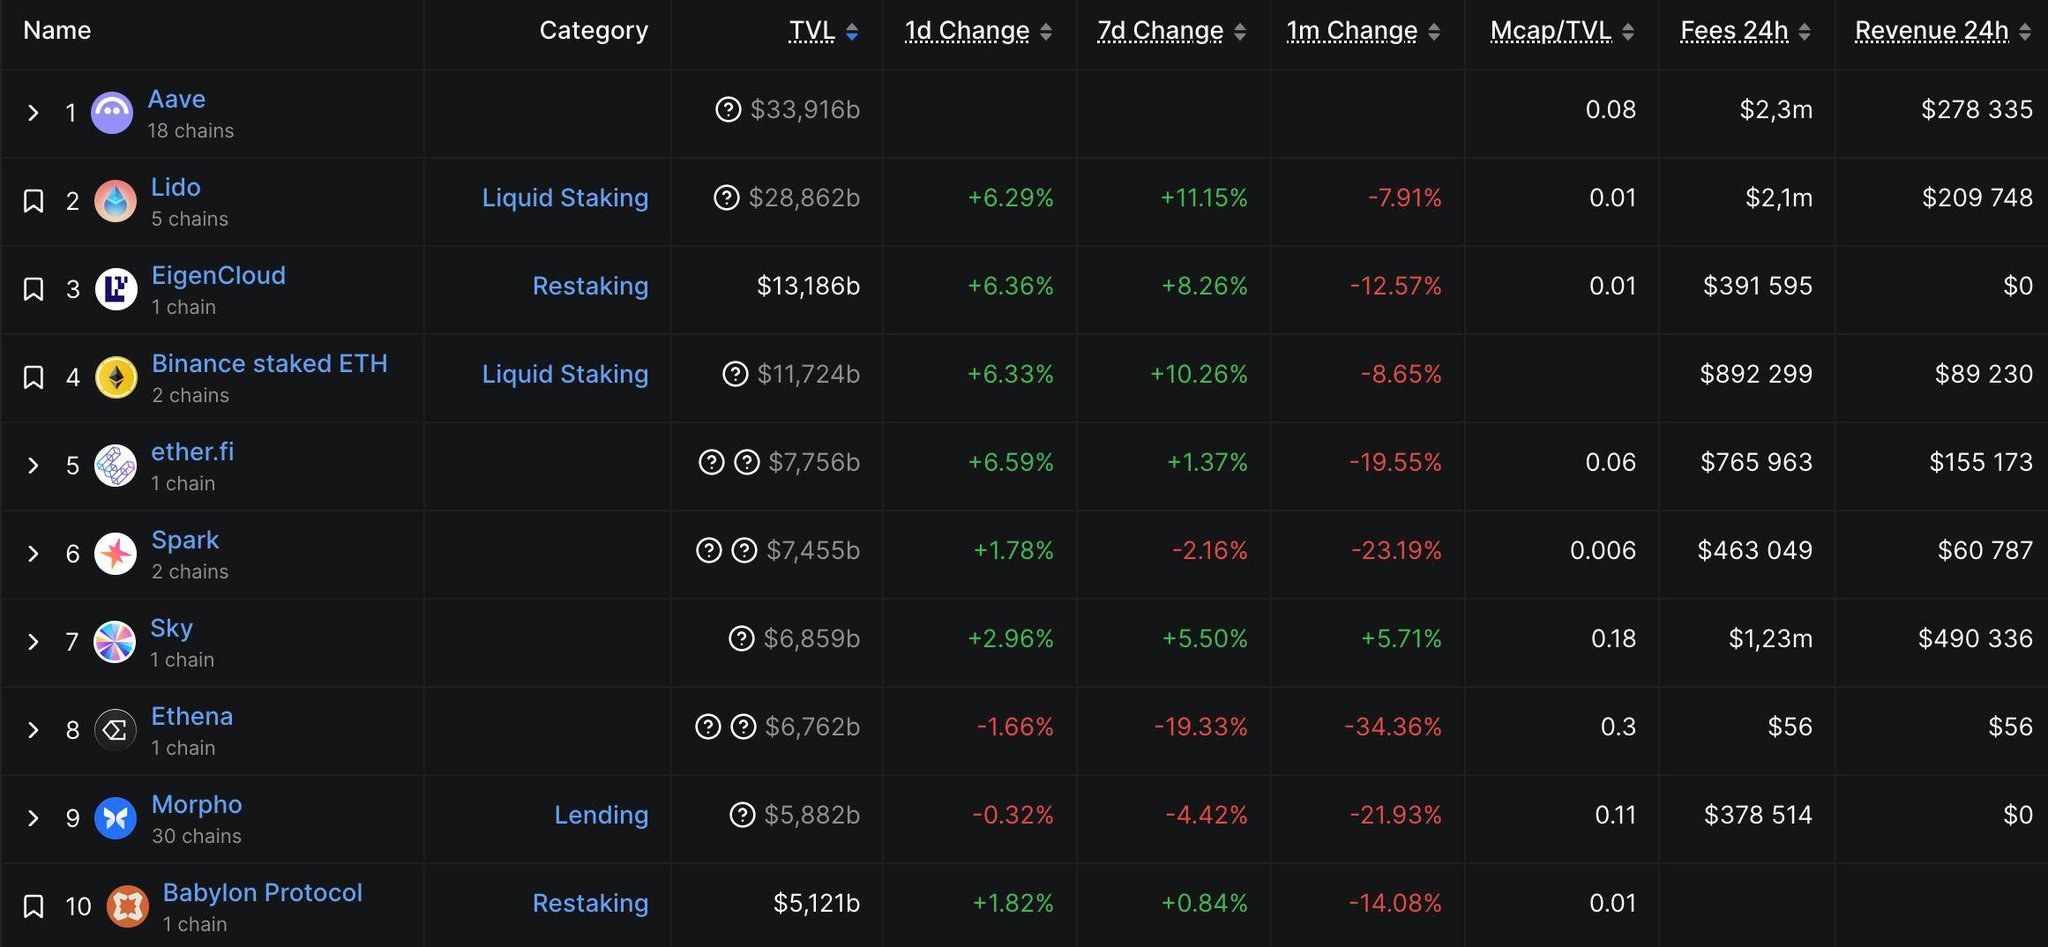Click the Lido droplet logo icon
The width and height of the screenshot is (2048, 947).
[115, 201]
